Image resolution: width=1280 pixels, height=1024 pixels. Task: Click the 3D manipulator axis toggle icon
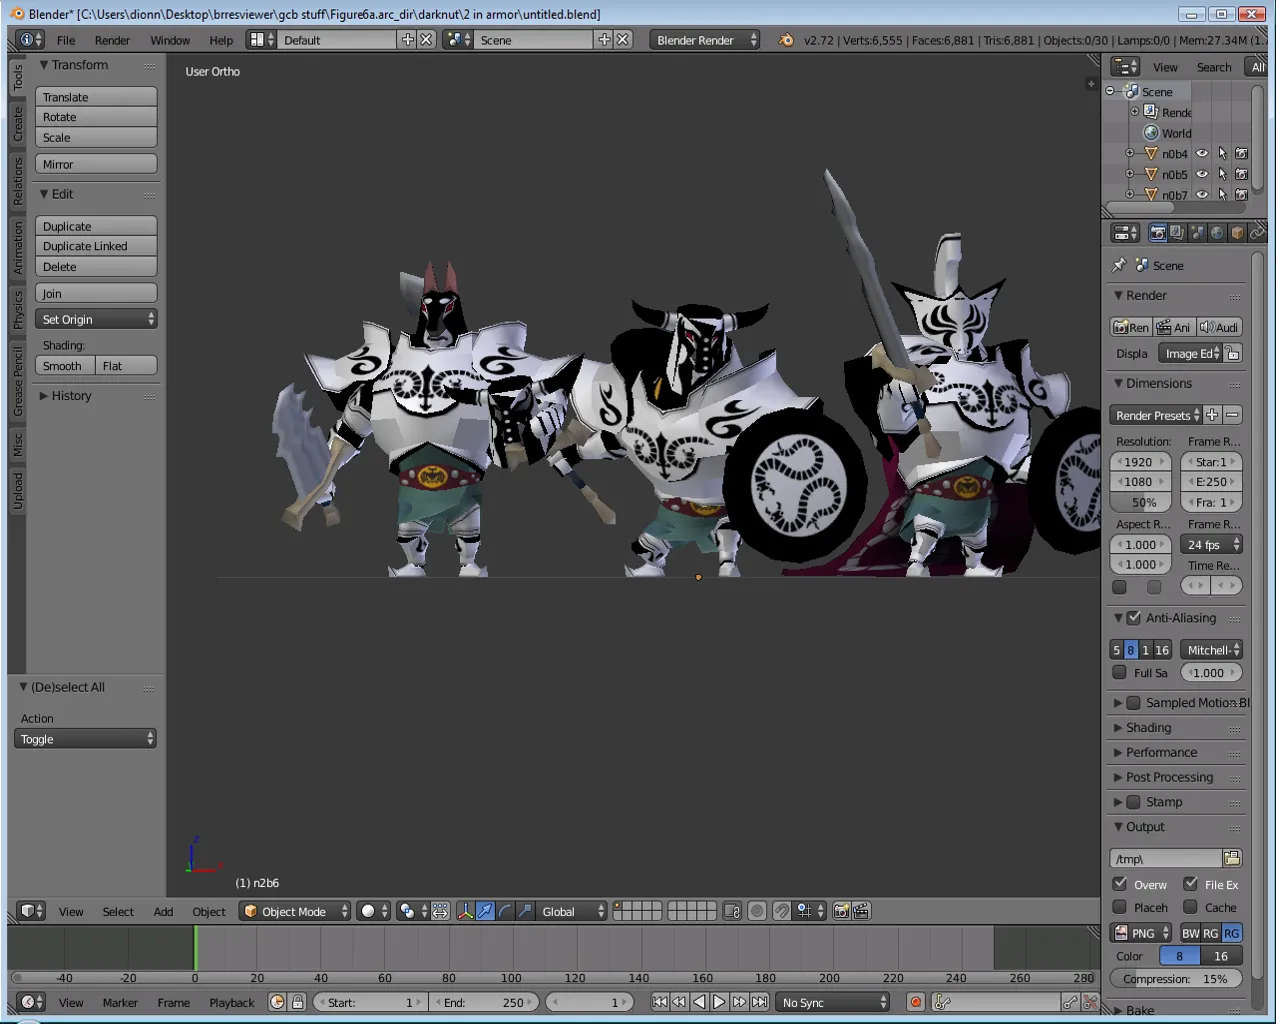pos(465,911)
